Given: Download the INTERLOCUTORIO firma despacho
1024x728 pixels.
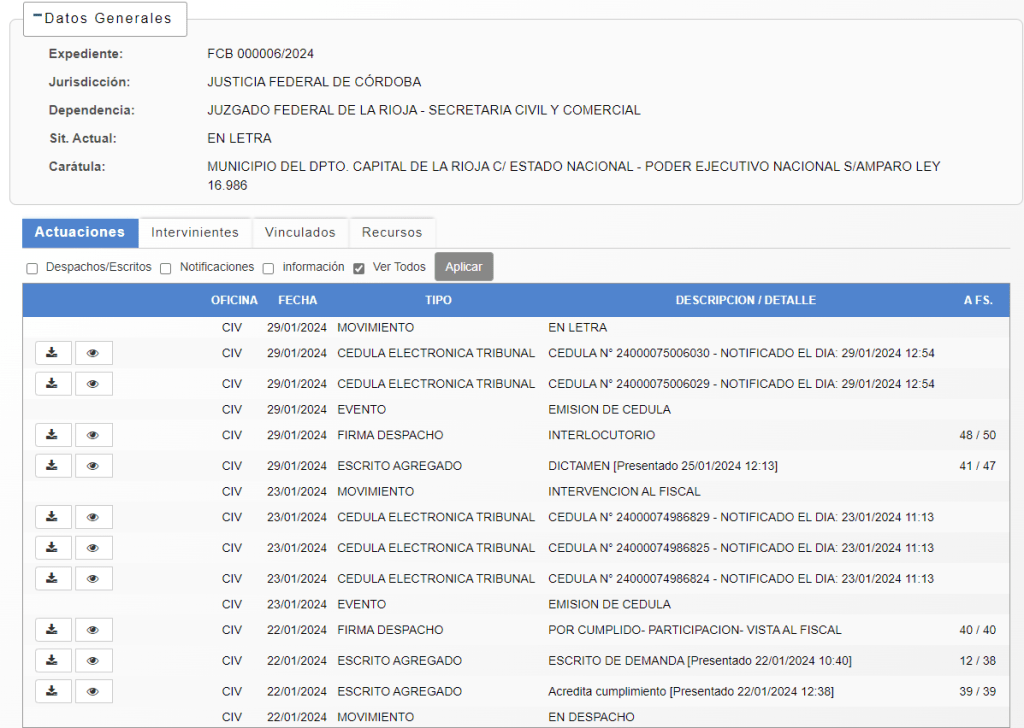Looking at the screenshot, I should (x=53, y=435).
